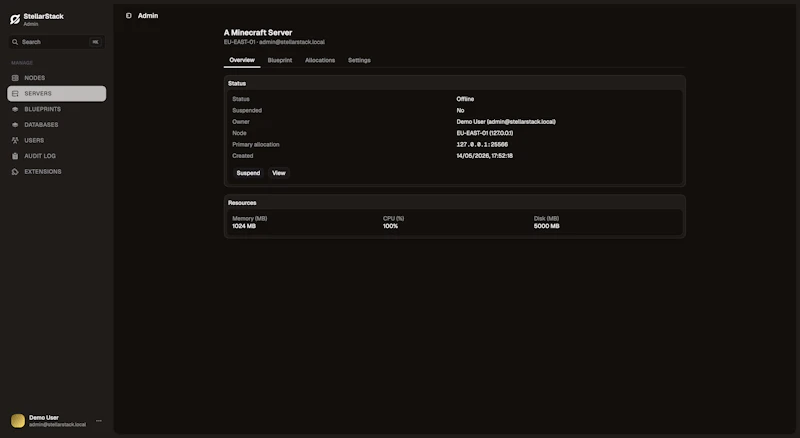
Task: Switch to the Allocations tab
Action: click(320, 60)
